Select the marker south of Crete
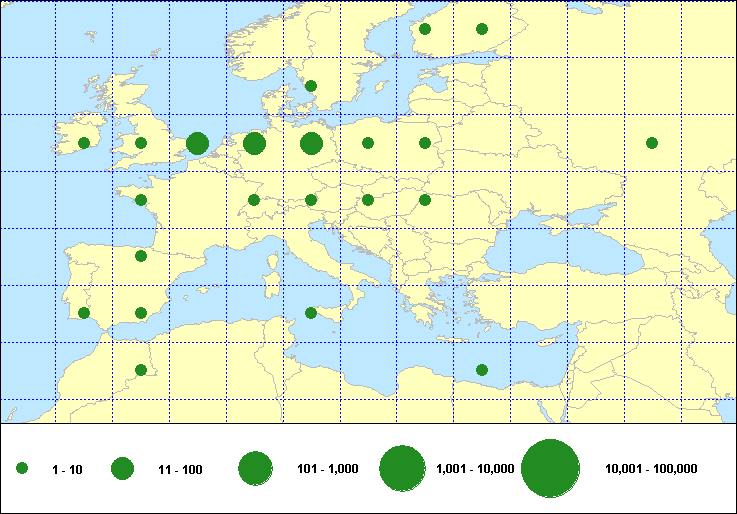The height and width of the screenshot is (514, 737). click(x=482, y=370)
